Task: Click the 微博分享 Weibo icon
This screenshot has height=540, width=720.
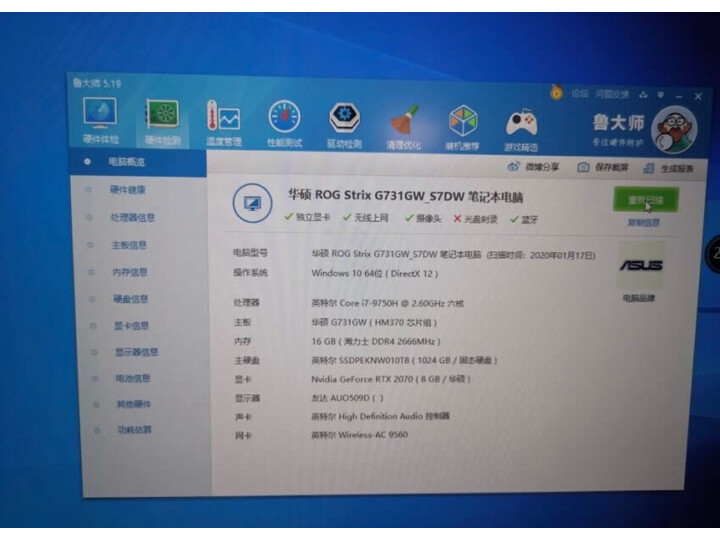Action: tap(514, 166)
